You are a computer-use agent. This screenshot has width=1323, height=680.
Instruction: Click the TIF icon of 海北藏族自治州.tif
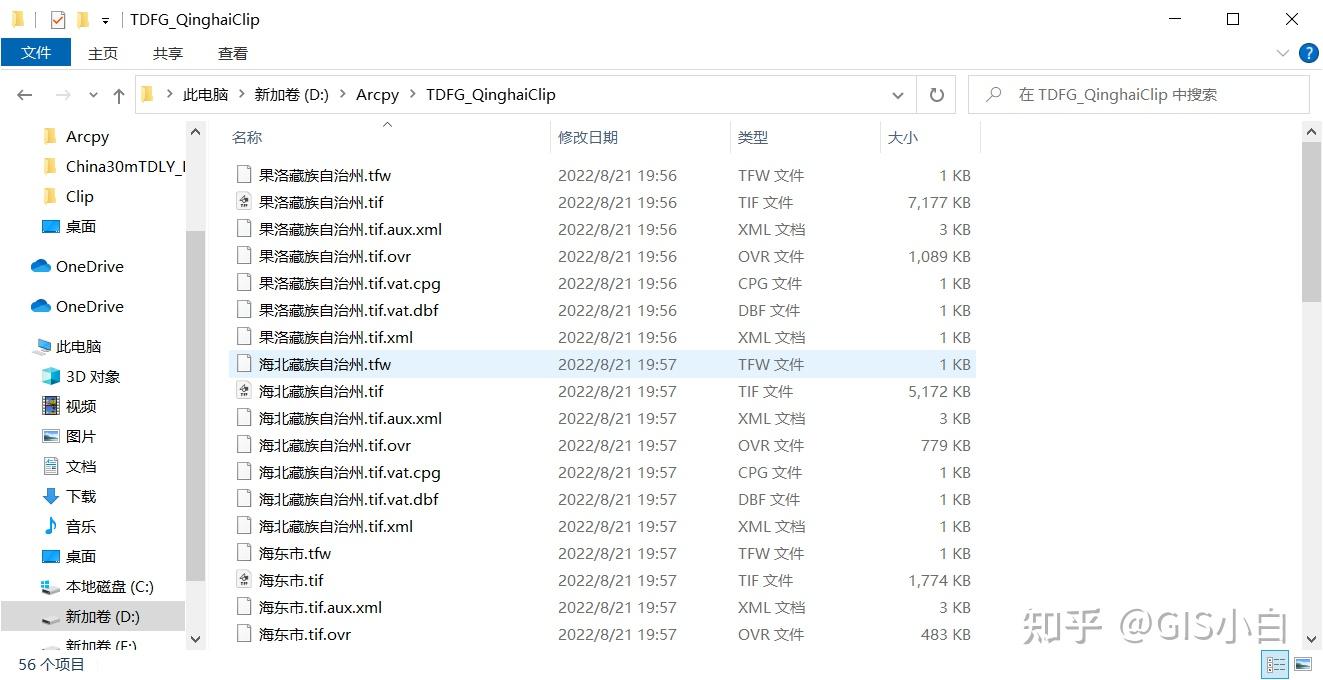[243, 391]
